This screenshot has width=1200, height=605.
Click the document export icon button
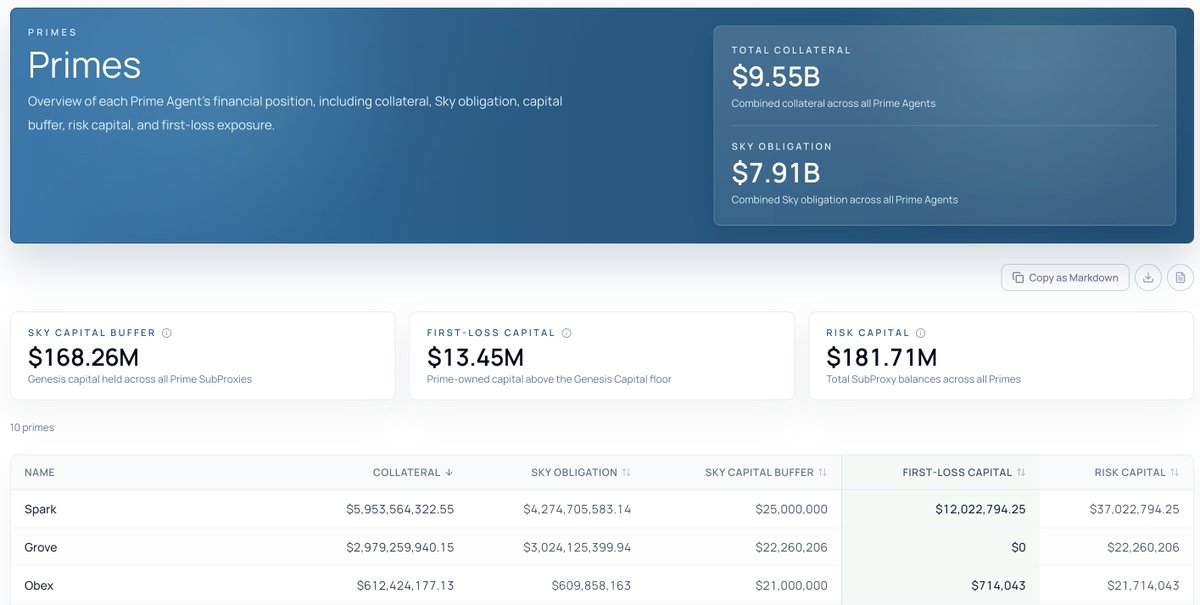point(1180,277)
